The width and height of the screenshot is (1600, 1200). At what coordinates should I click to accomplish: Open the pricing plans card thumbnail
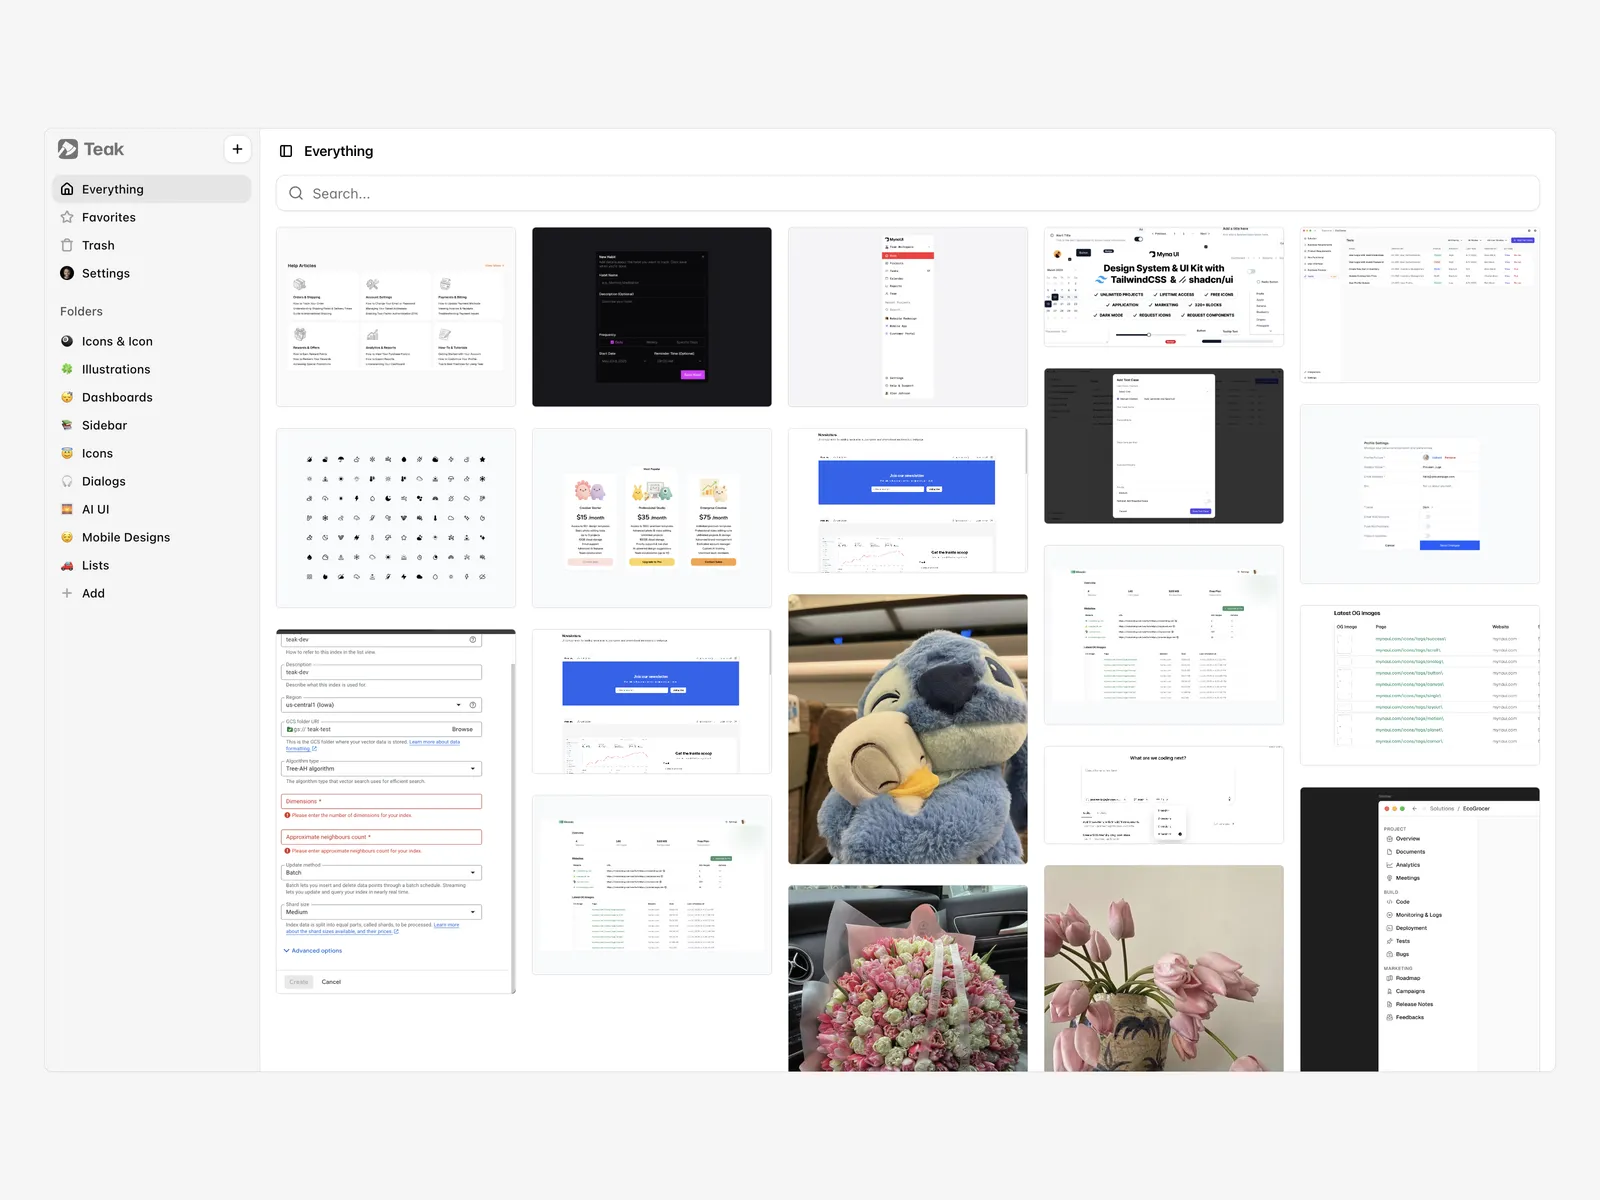point(651,517)
